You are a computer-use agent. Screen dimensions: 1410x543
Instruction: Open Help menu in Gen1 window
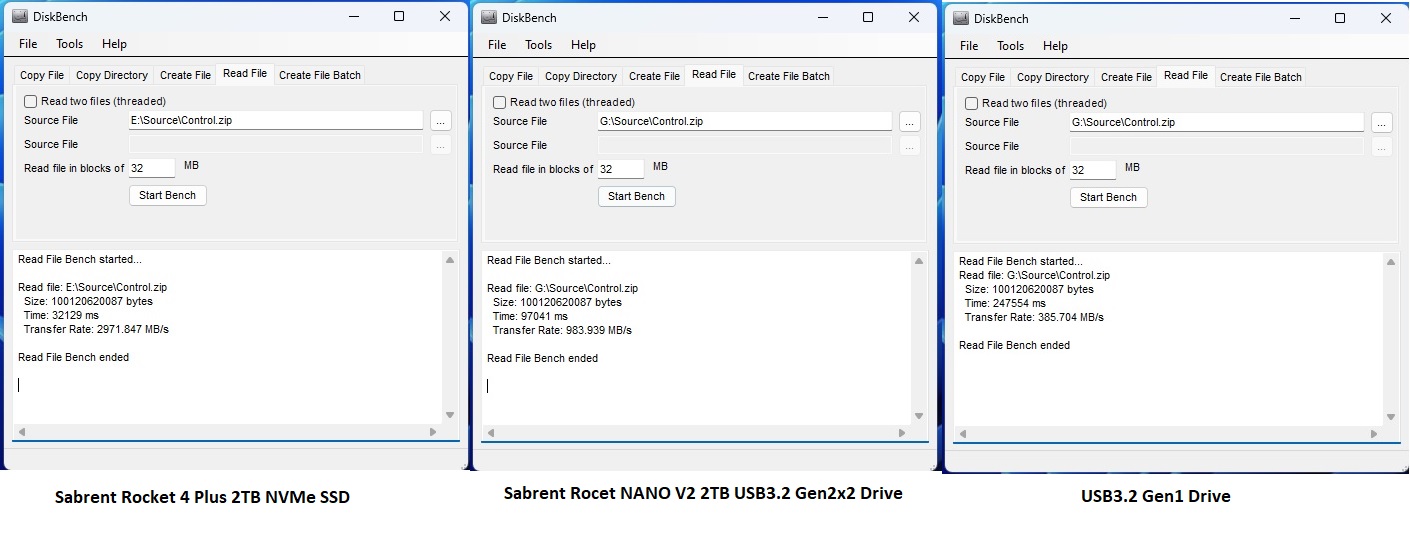coord(1056,46)
